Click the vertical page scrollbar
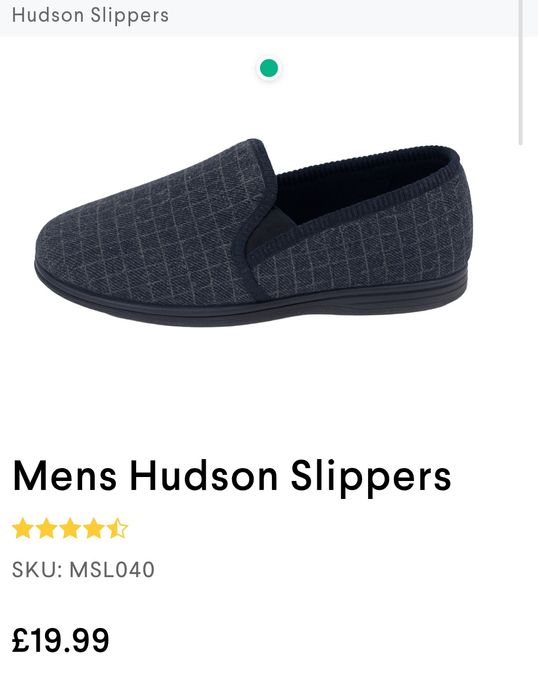 (x=521, y=72)
